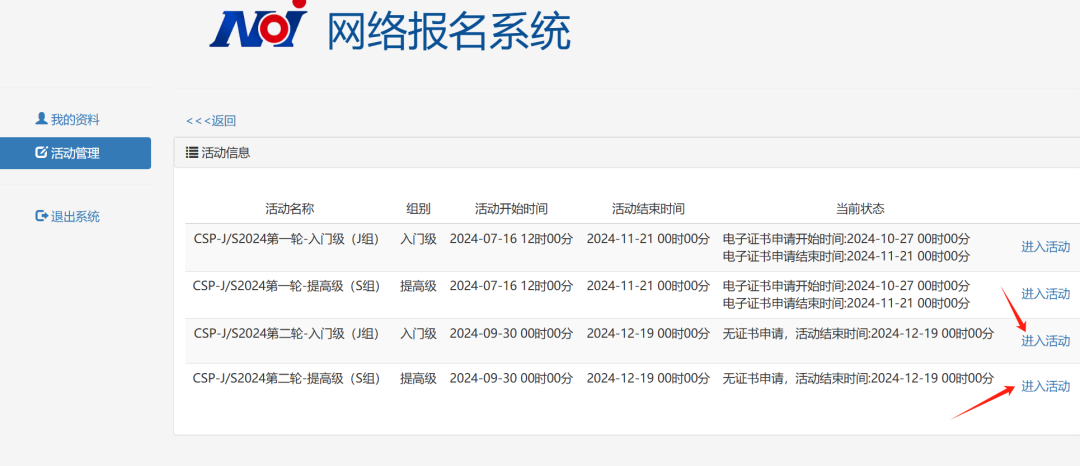Click 进入活动 for 第二轮-提高级（S组）
The height and width of the screenshot is (466, 1080).
tap(1046, 385)
